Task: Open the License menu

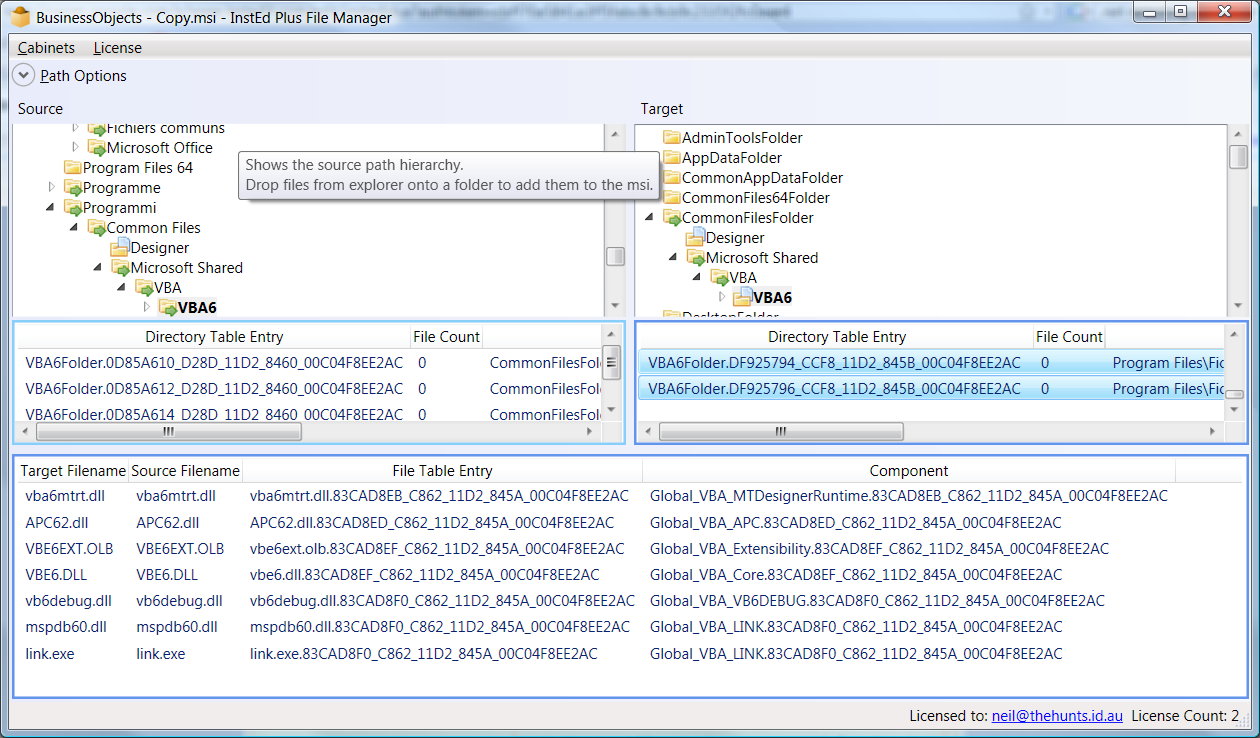Action: pos(118,48)
